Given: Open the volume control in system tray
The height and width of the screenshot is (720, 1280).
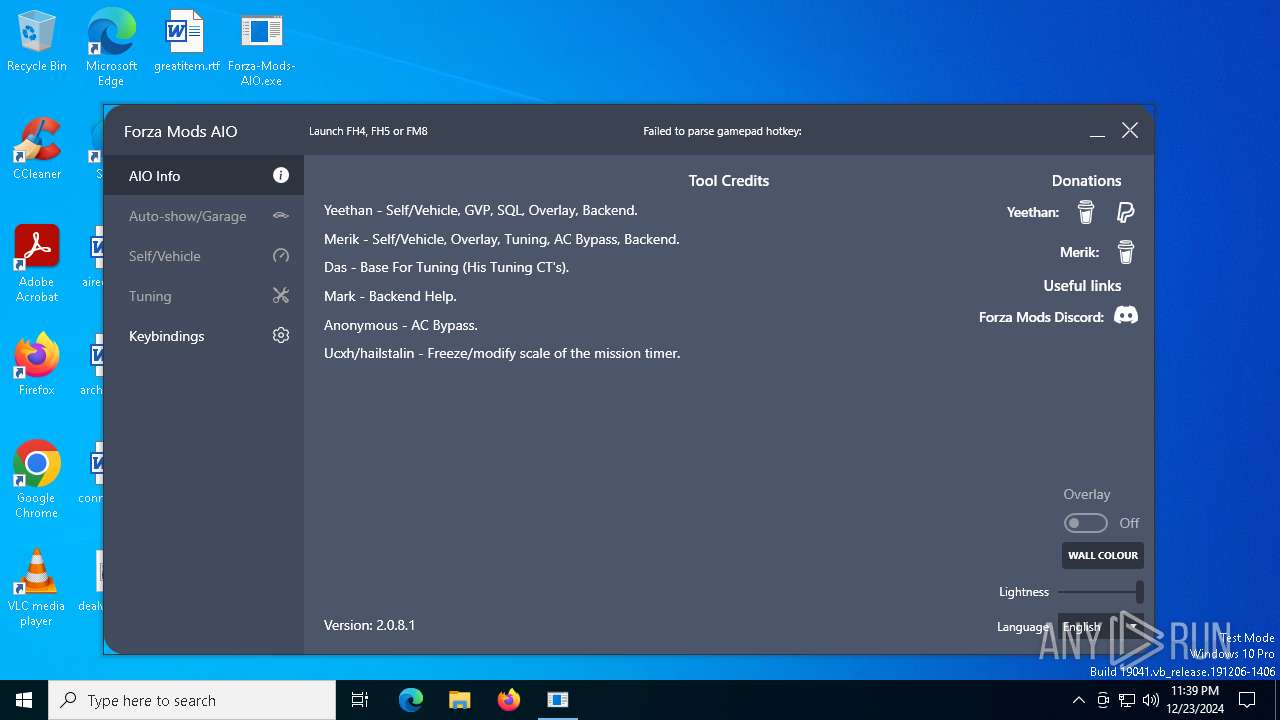Looking at the screenshot, I should point(1150,700).
